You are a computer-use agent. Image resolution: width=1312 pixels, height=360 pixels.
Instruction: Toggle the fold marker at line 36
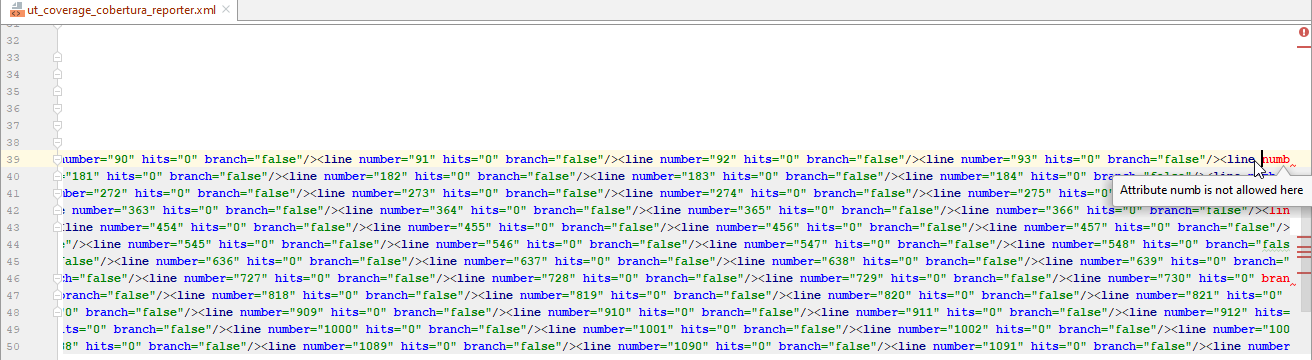click(x=57, y=110)
